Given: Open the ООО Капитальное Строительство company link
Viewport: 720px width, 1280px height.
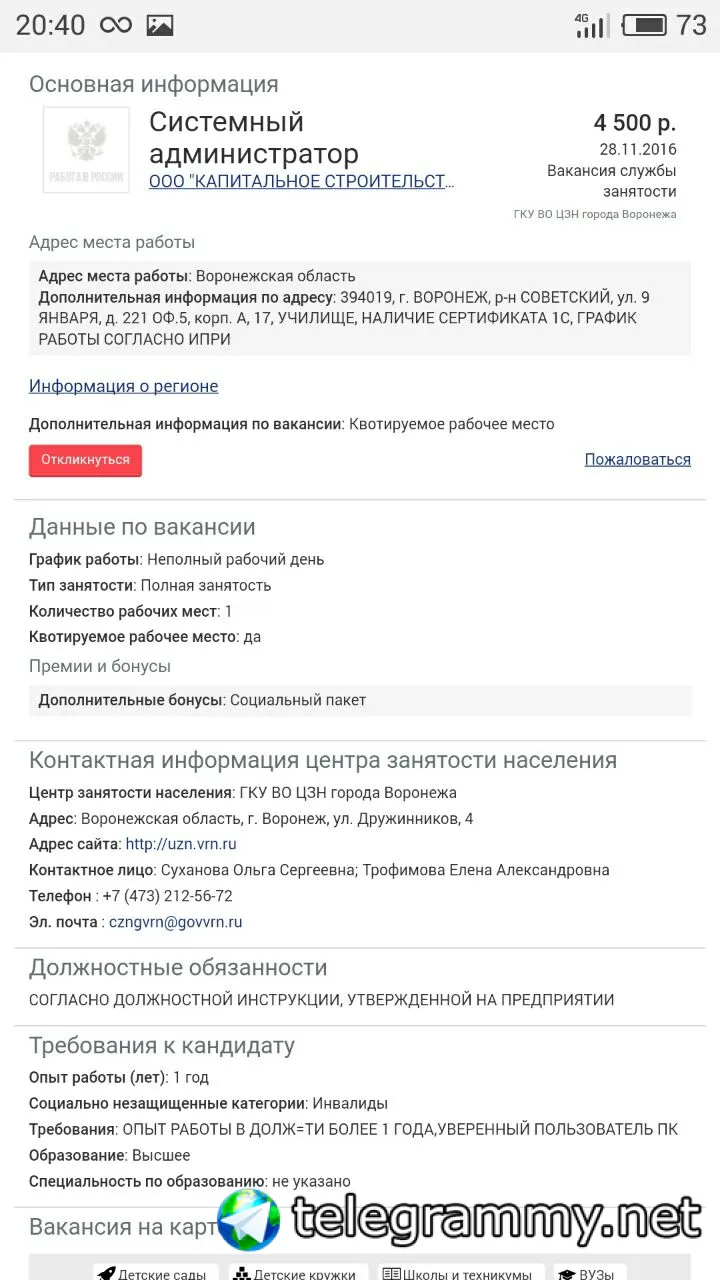Looking at the screenshot, I should coord(301,182).
